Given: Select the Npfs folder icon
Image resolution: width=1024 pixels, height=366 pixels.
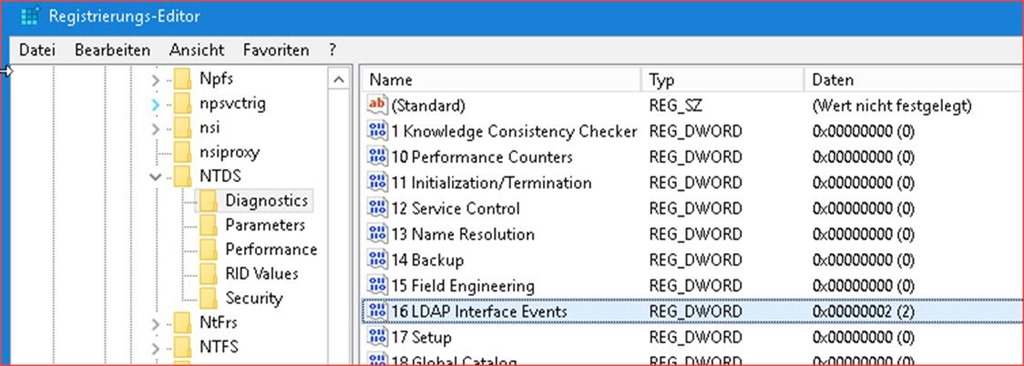Looking at the screenshot, I should click(x=183, y=79).
